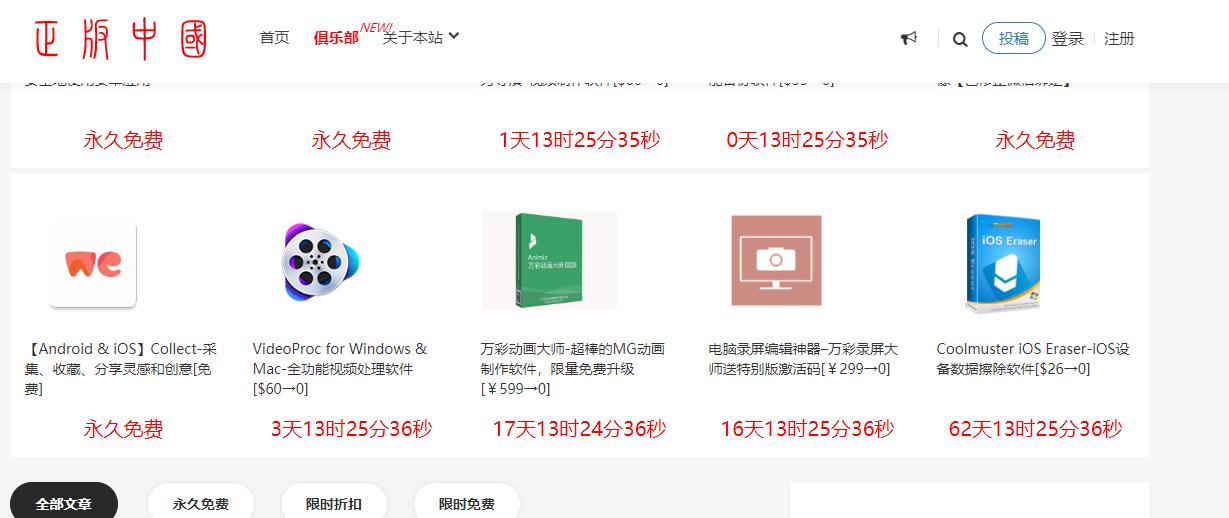Open search with the magnifier icon
The height and width of the screenshot is (518, 1229).
click(x=960, y=39)
